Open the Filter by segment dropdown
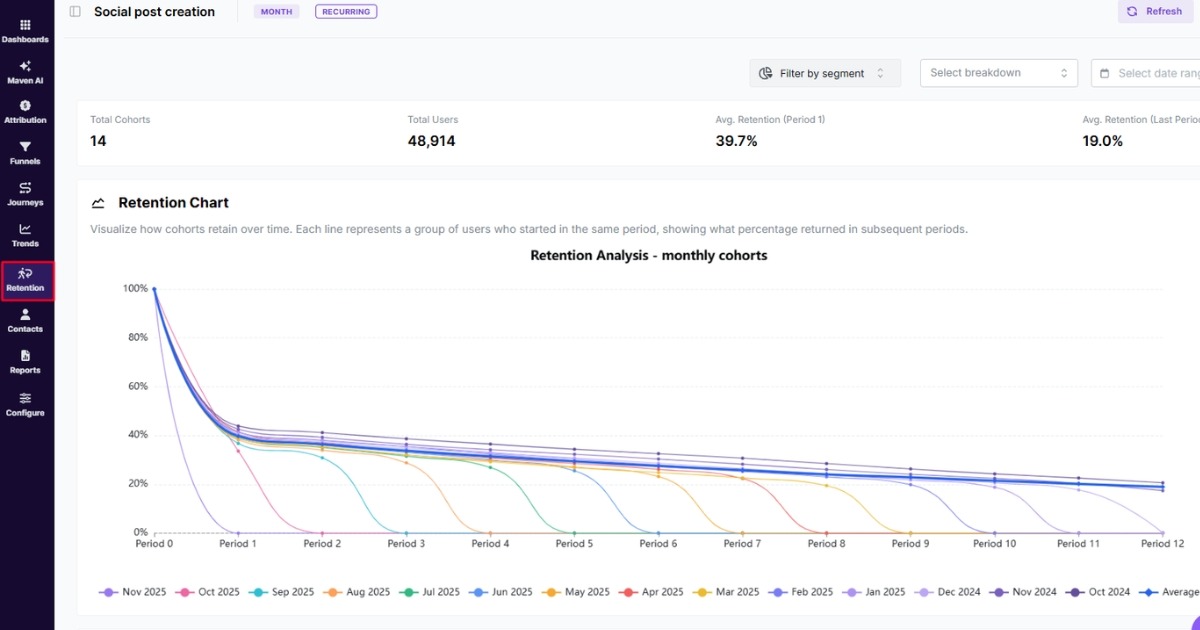Screen dimensions: 1200x630 tap(824, 72)
